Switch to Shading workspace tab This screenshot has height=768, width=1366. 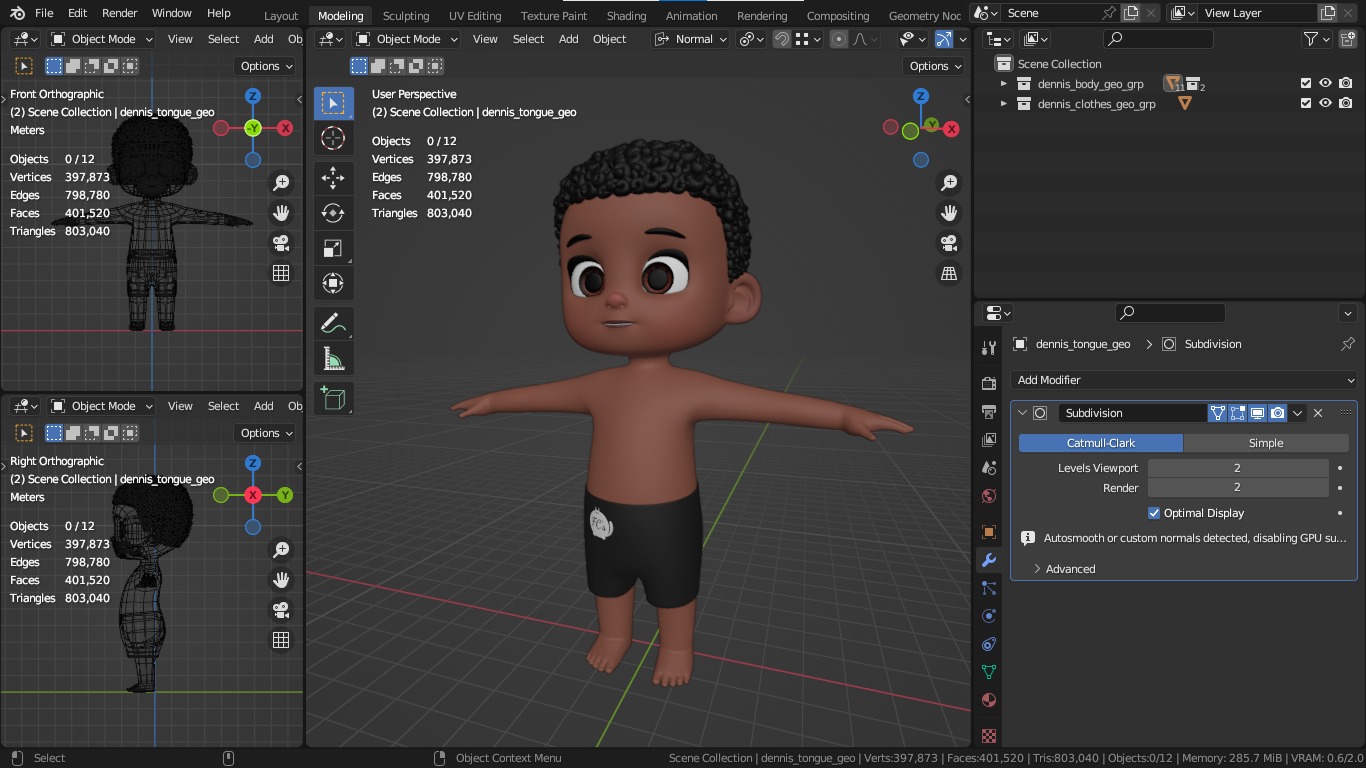tap(626, 16)
